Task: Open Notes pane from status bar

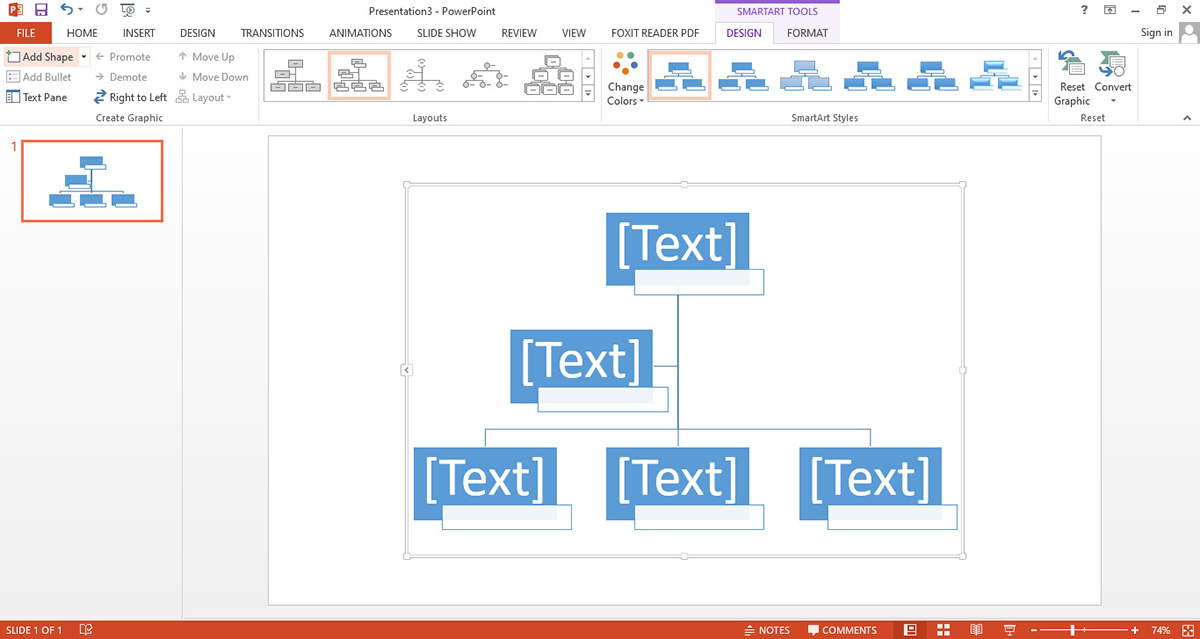Action: tap(767, 630)
